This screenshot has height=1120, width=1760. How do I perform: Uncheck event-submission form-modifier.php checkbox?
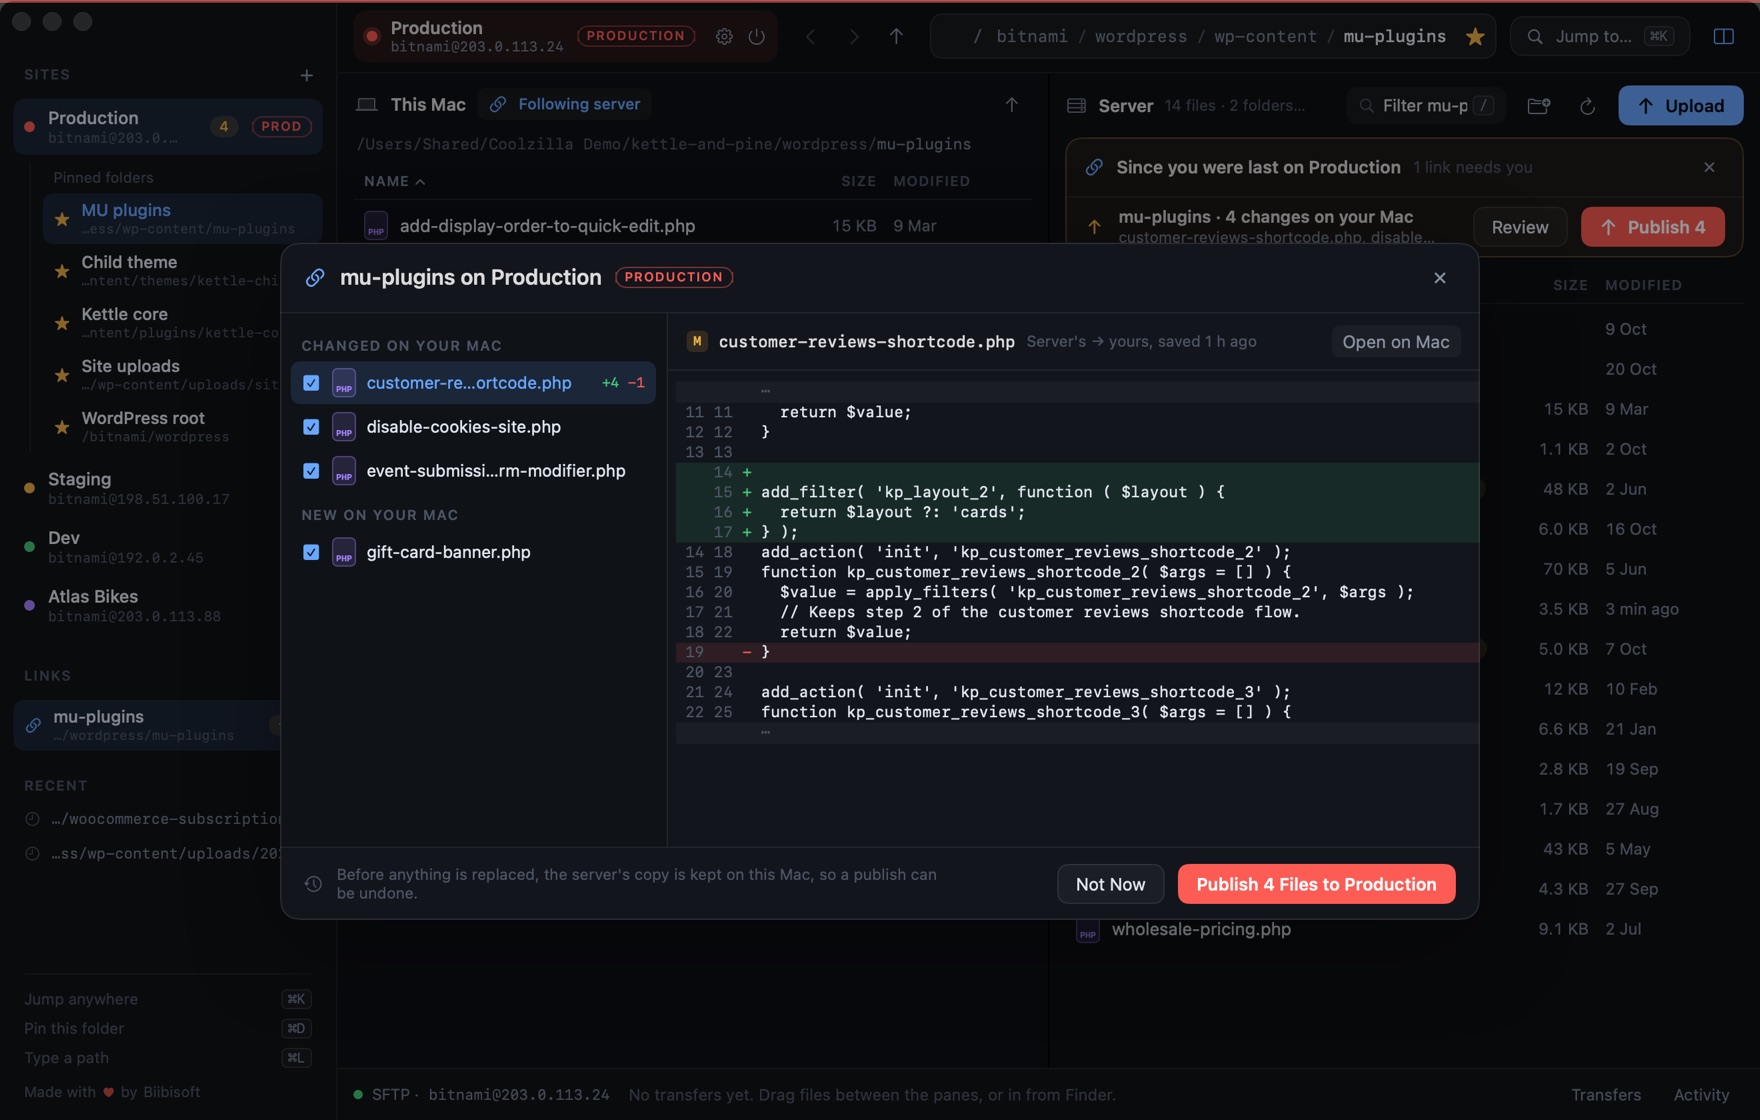(x=311, y=471)
